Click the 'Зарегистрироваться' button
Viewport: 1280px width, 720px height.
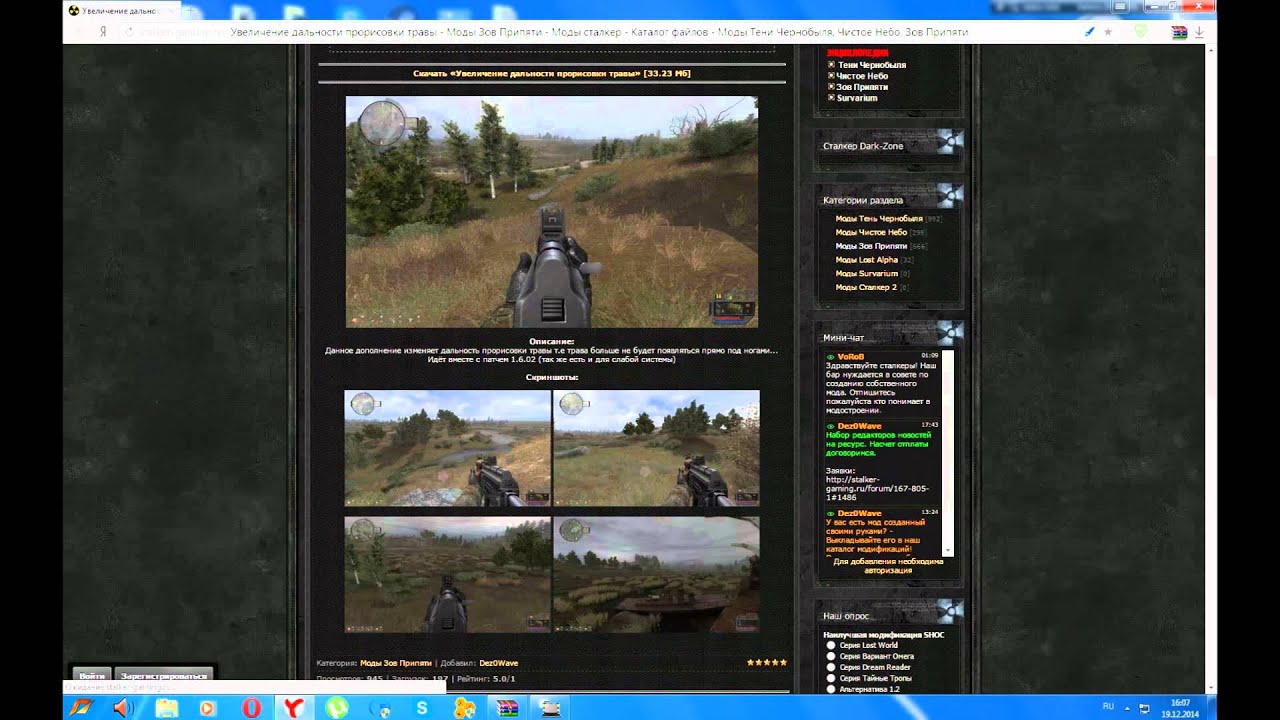click(164, 676)
